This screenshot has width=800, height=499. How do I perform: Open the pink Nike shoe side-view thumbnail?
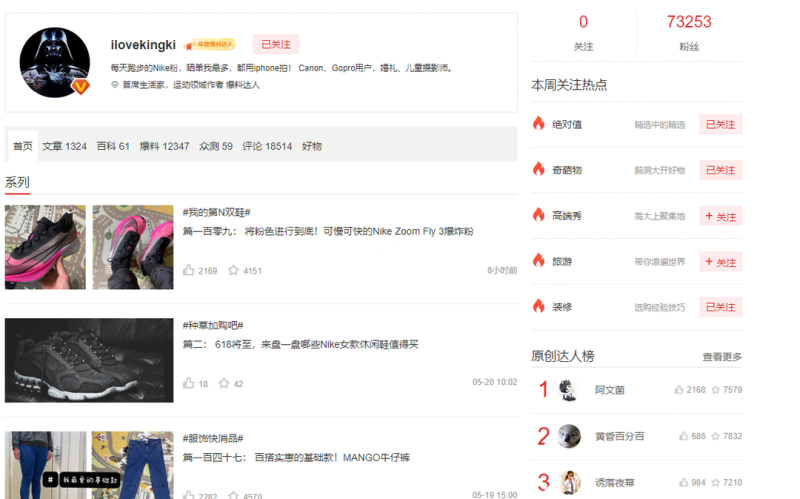click(45, 247)
